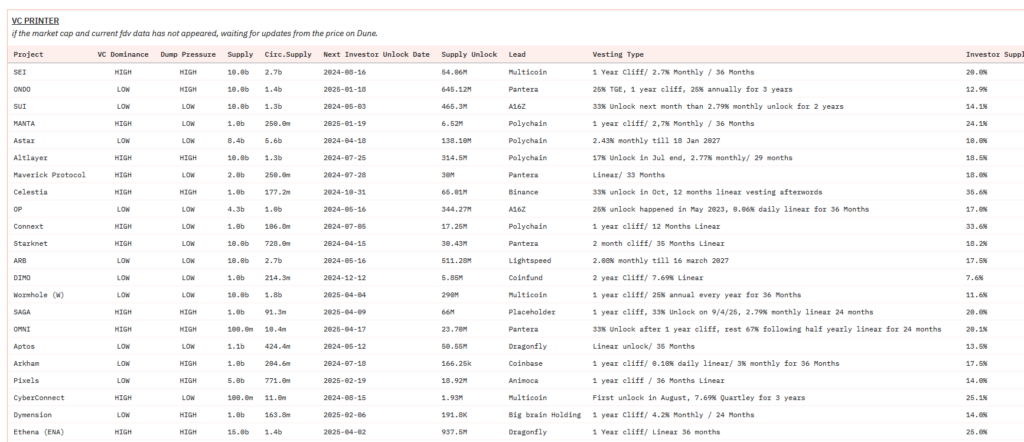Click unlock date 2024-05-03 in SUI row
This screenshot has width=1024, height=442.
point(345,106)
